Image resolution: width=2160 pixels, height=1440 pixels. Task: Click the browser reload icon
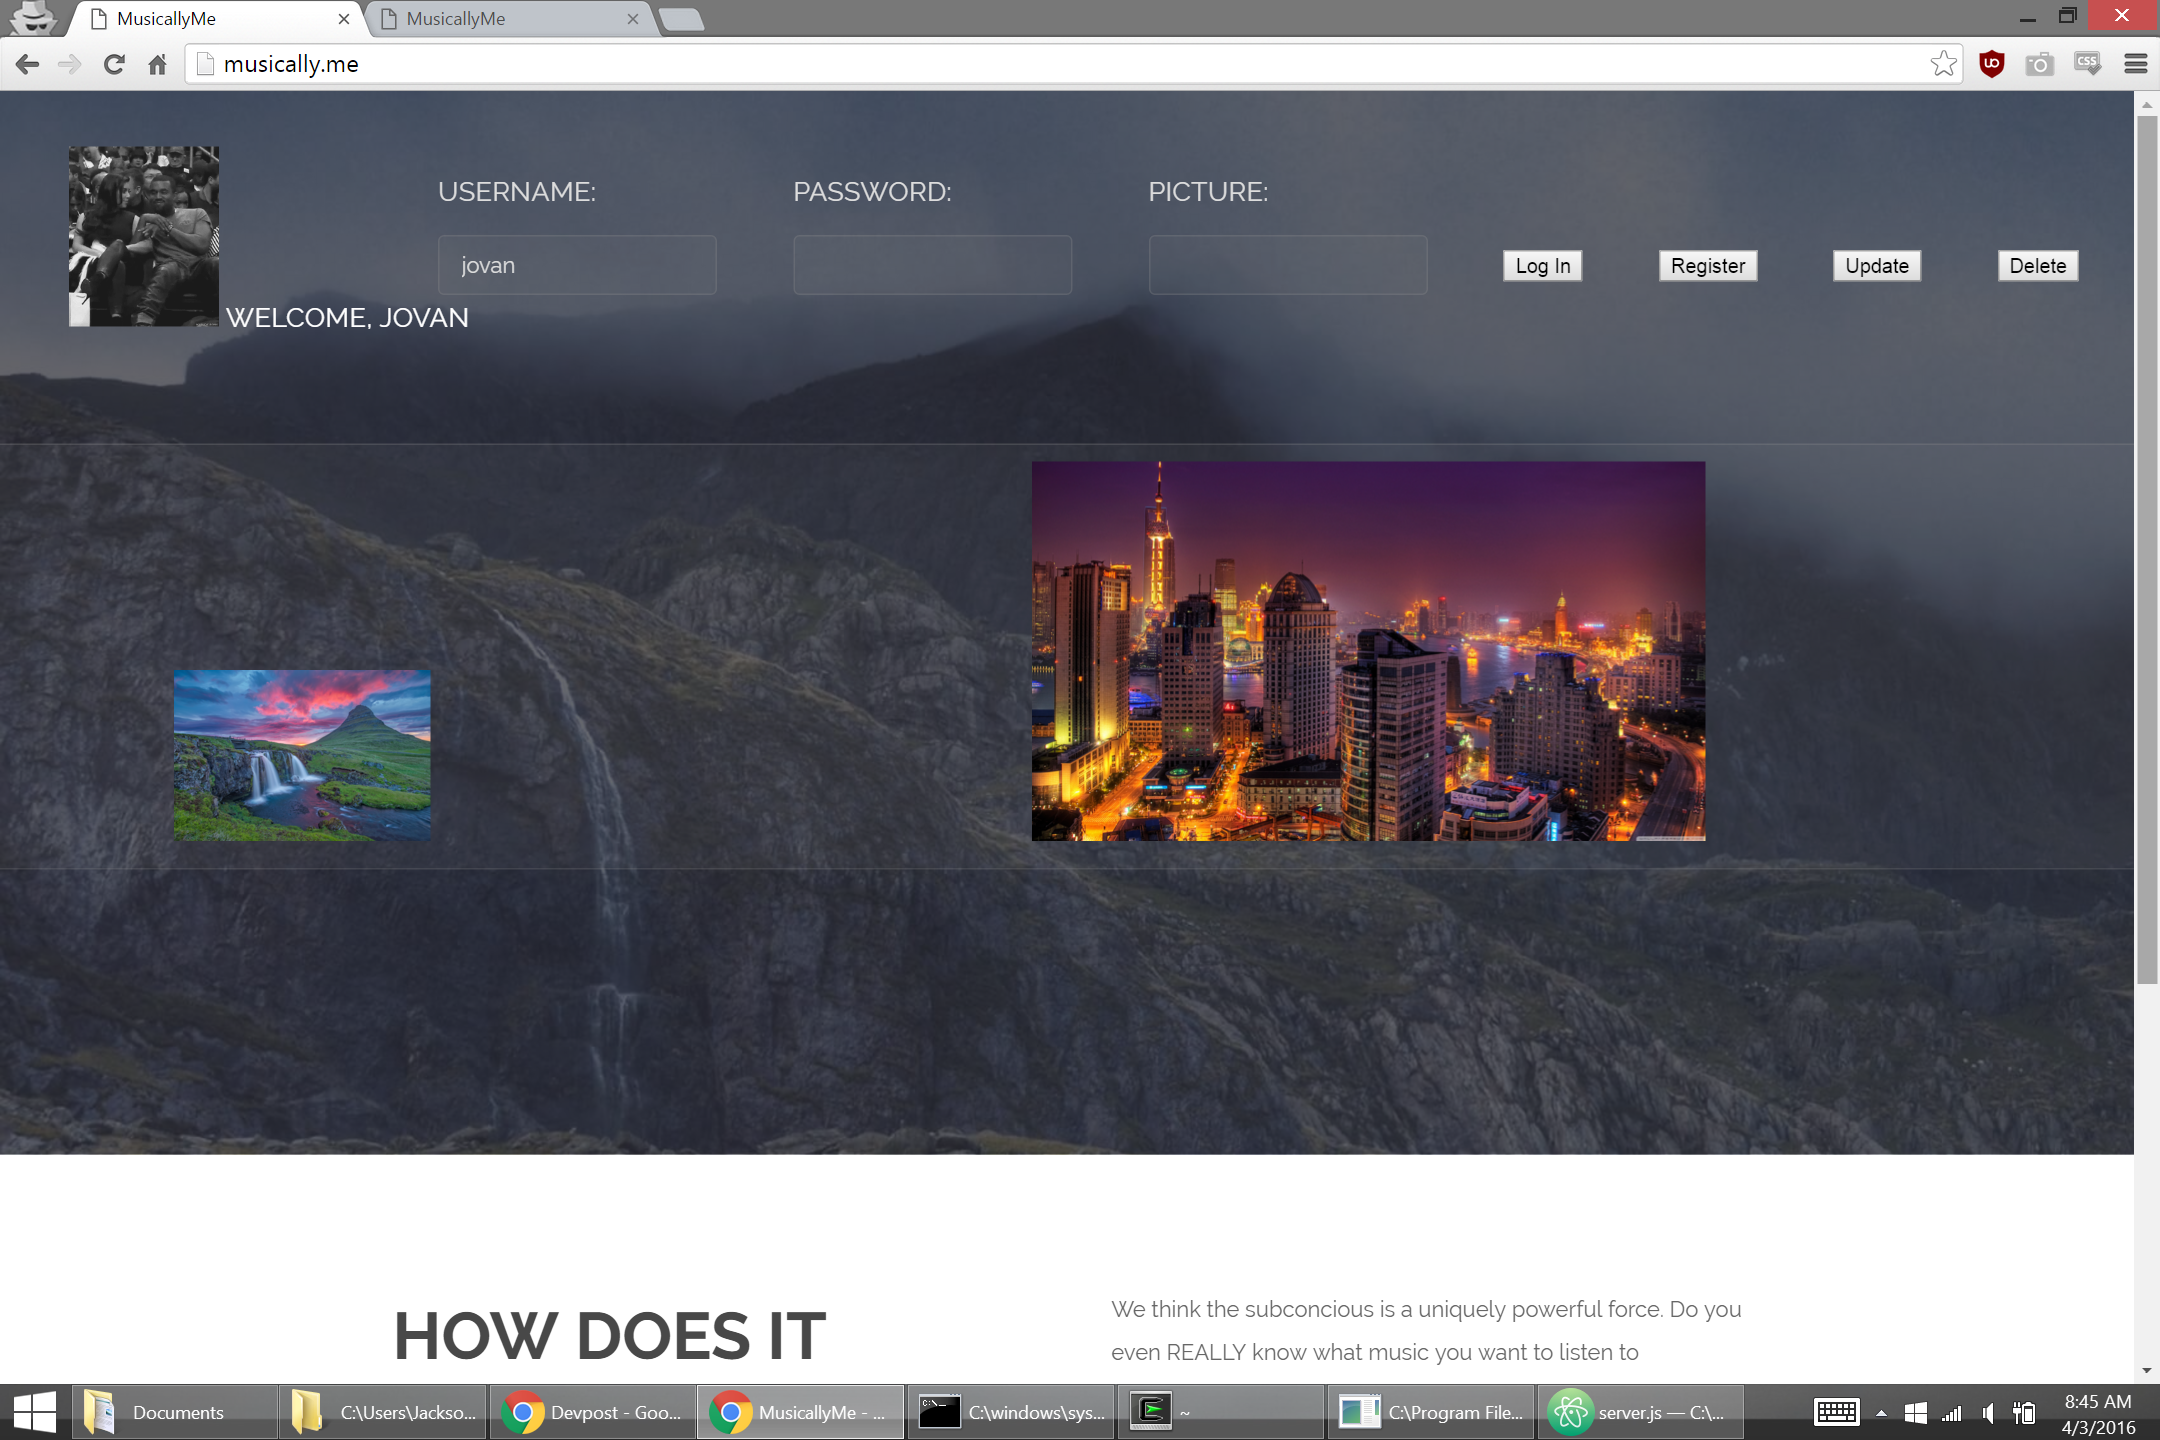point(114,65)
